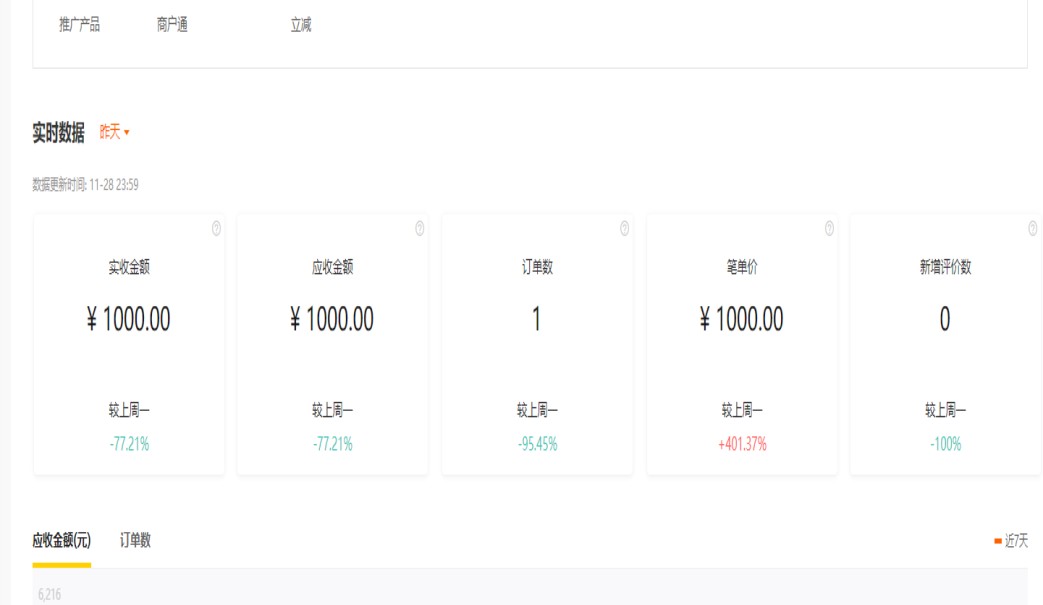Image resolution: width=1043 pixels, height=605 pixels.
Task: Click the 笔单价 ¥1000.00 value
Action: [x=741, y=319]
